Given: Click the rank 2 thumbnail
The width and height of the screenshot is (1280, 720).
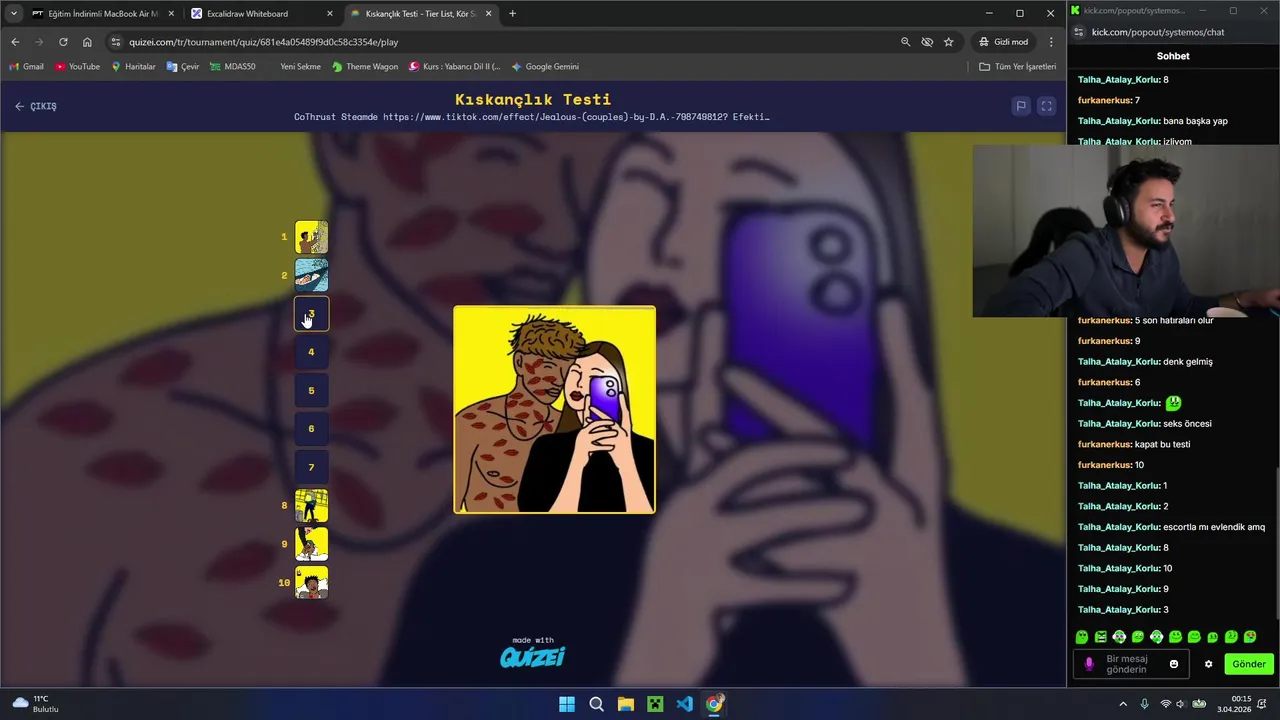Looking at the screenshot, I should (311, 275).
